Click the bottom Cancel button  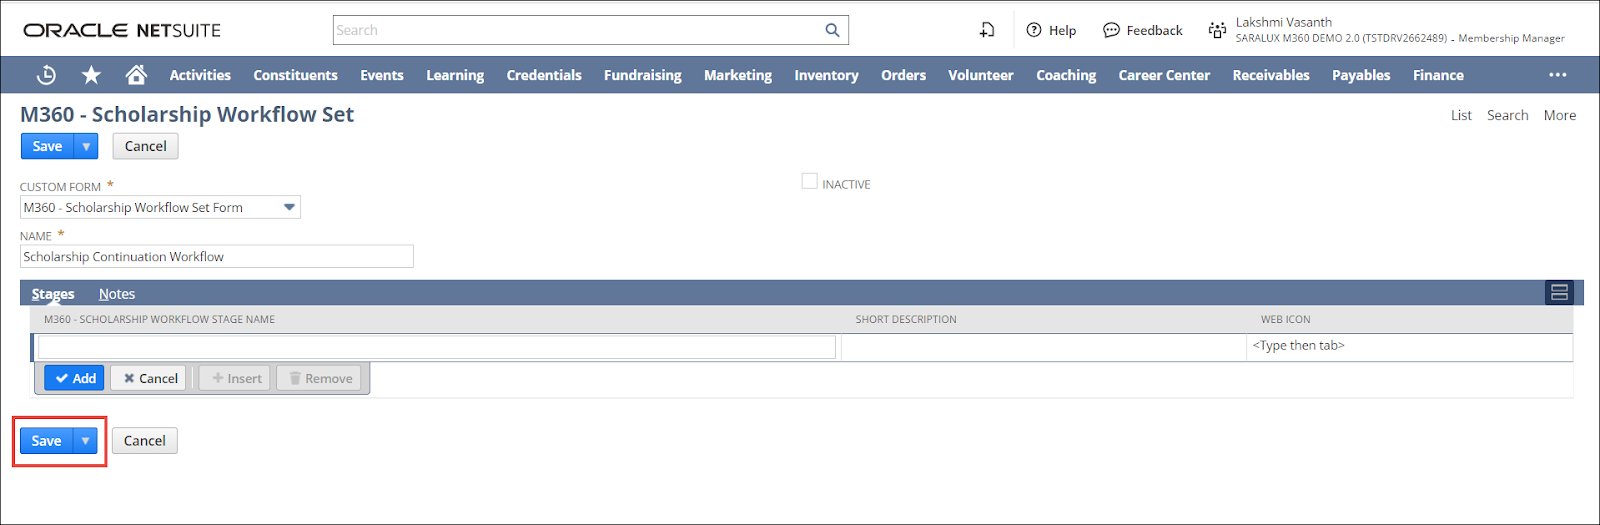click(145, 441)
